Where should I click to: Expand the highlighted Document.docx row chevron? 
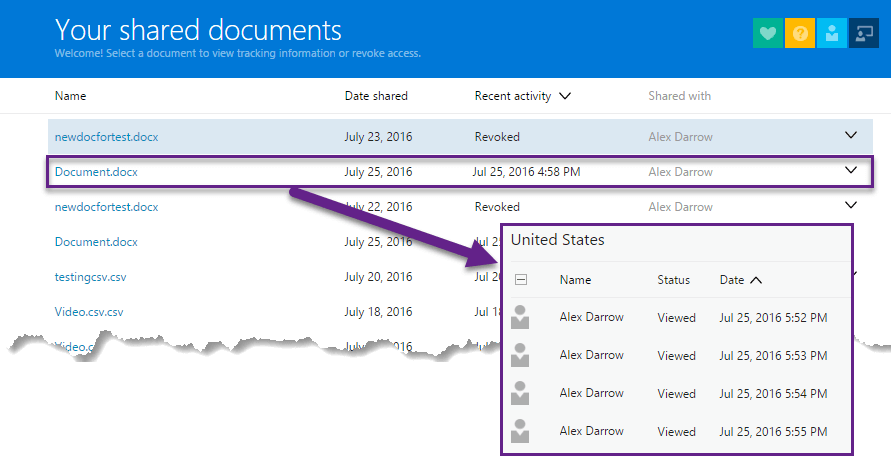(x=851, y=171)
